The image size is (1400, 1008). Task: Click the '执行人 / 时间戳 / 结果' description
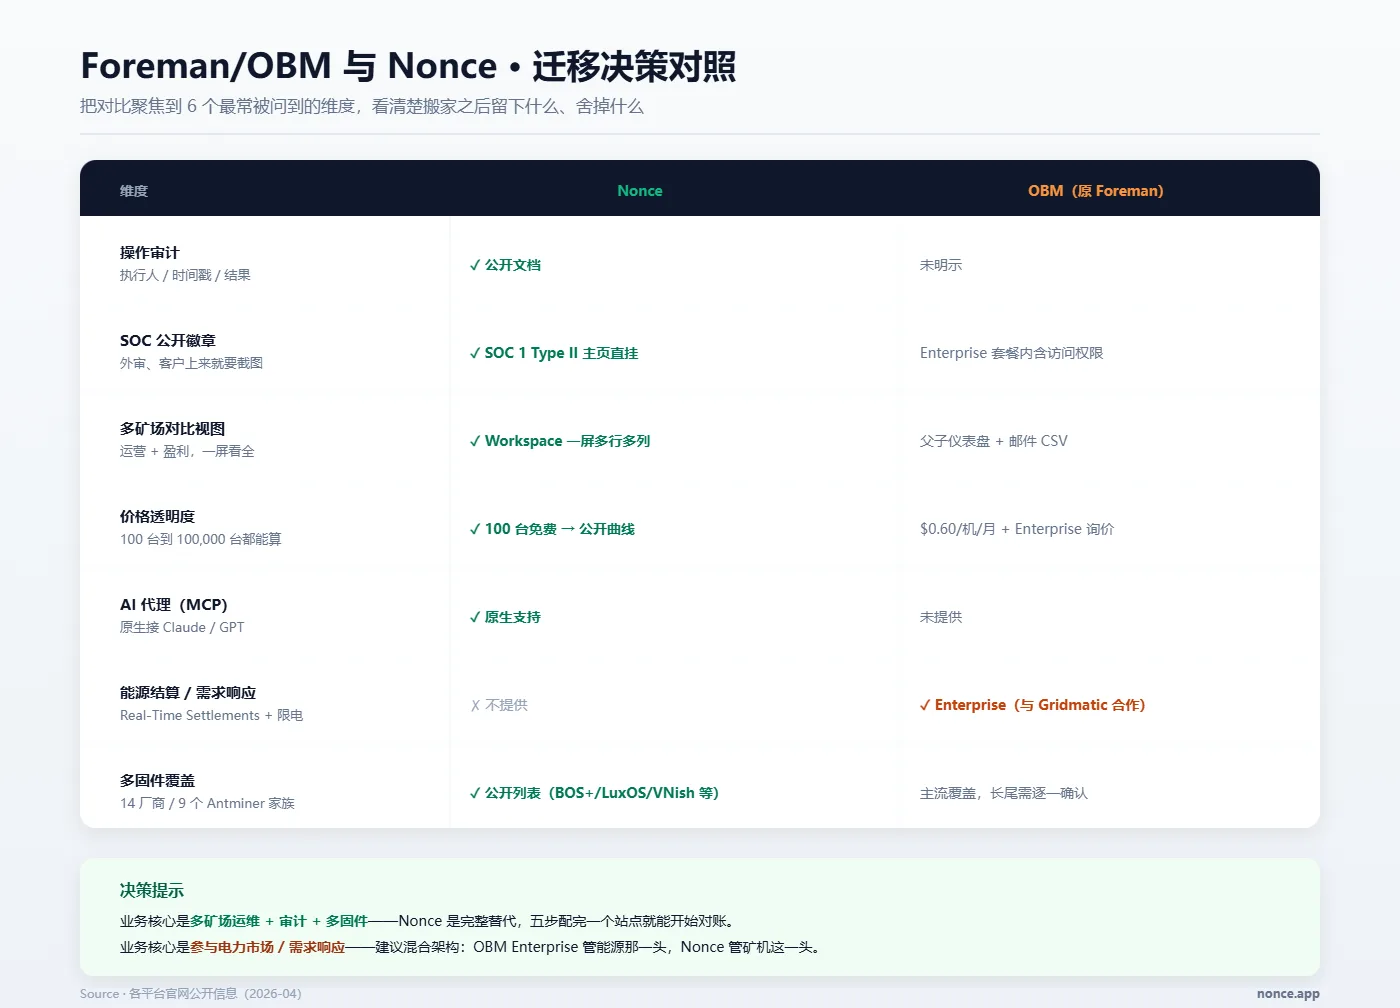[x=185, y=275]
